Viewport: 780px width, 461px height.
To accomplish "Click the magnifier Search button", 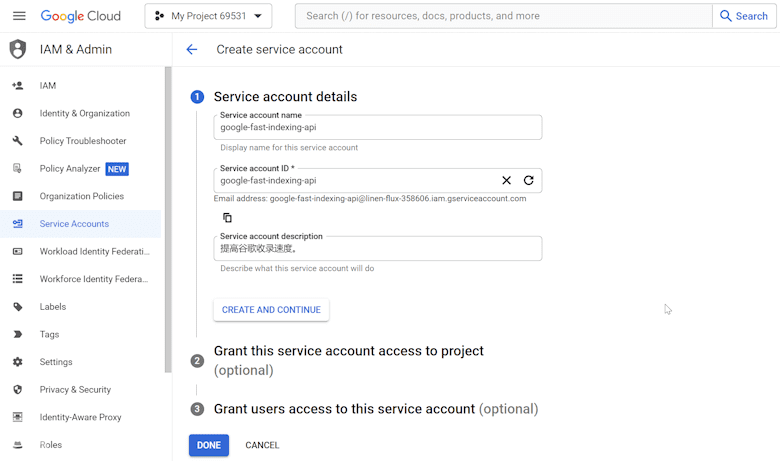I will (744, 16).
